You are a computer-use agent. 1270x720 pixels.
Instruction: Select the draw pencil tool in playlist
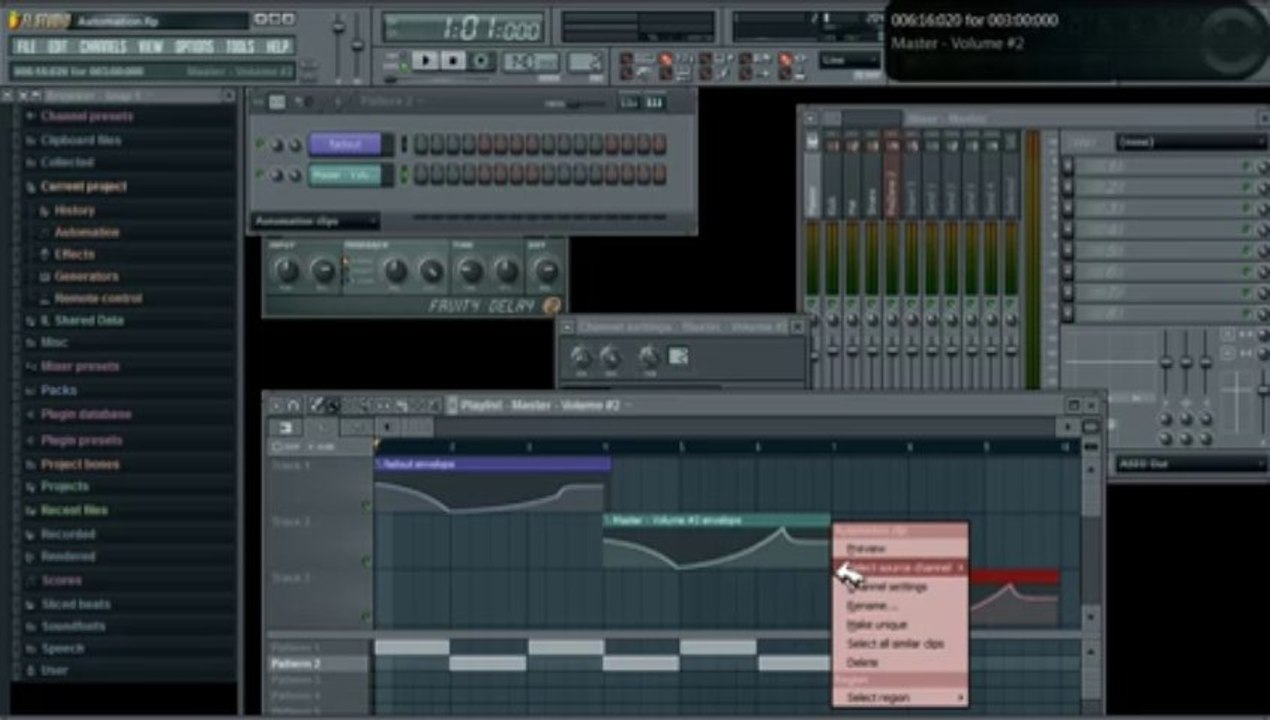(x=317, y=405)
